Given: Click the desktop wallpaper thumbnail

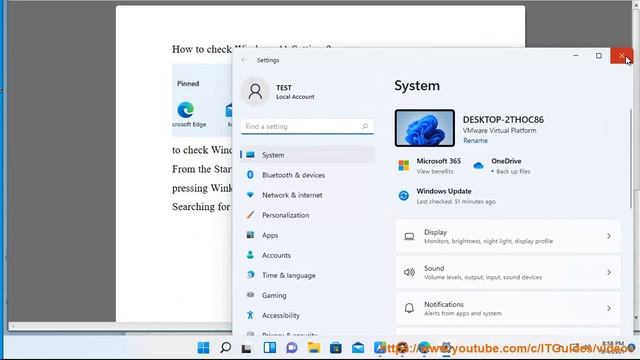Looking at the screenshot, I should click(424, 128).
